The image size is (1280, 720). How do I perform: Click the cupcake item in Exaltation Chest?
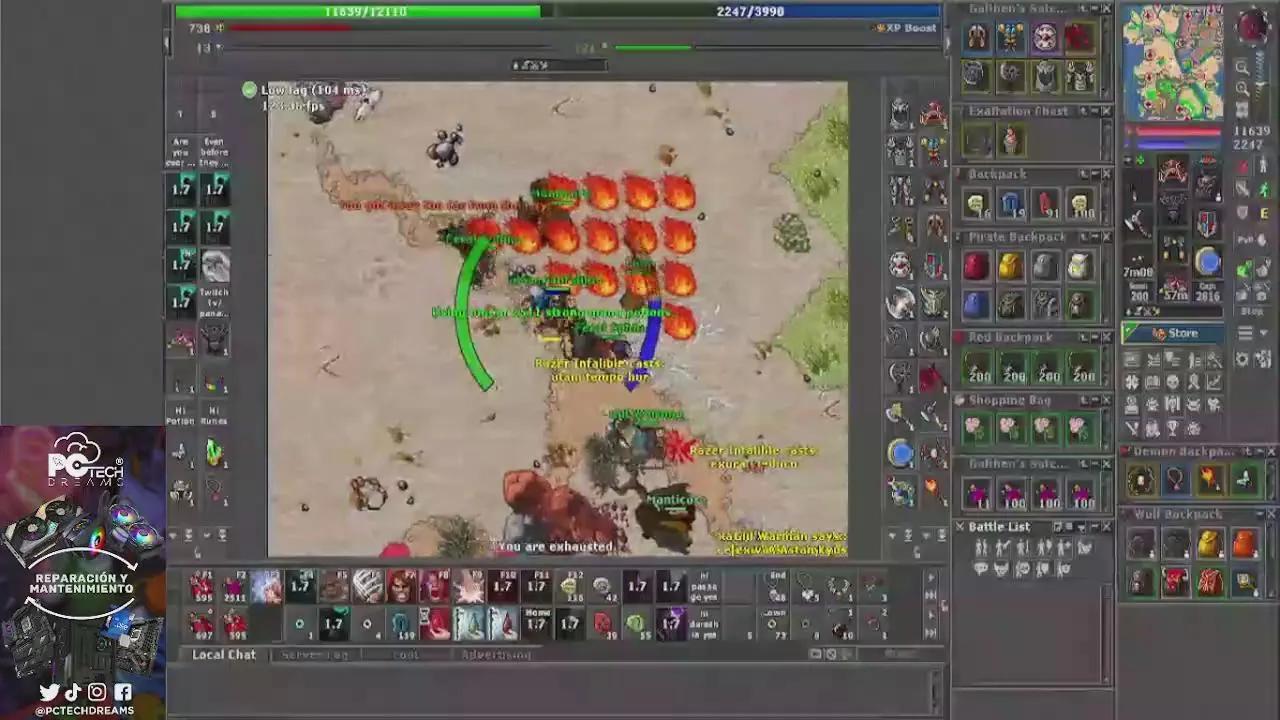click(x=1011, y=140)
